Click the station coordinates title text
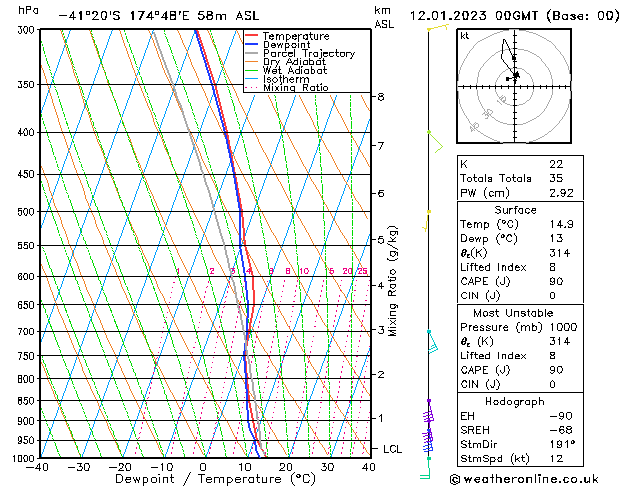 pos(159,16)
